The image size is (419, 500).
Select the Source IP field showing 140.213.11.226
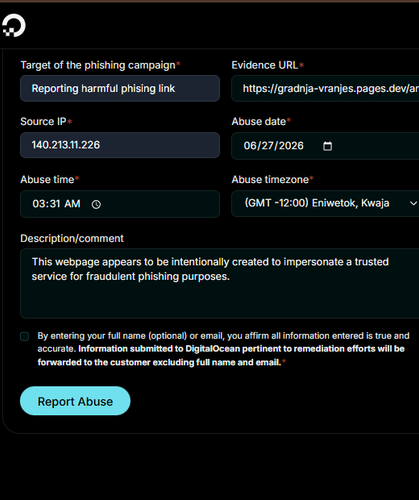coord(120,145)
